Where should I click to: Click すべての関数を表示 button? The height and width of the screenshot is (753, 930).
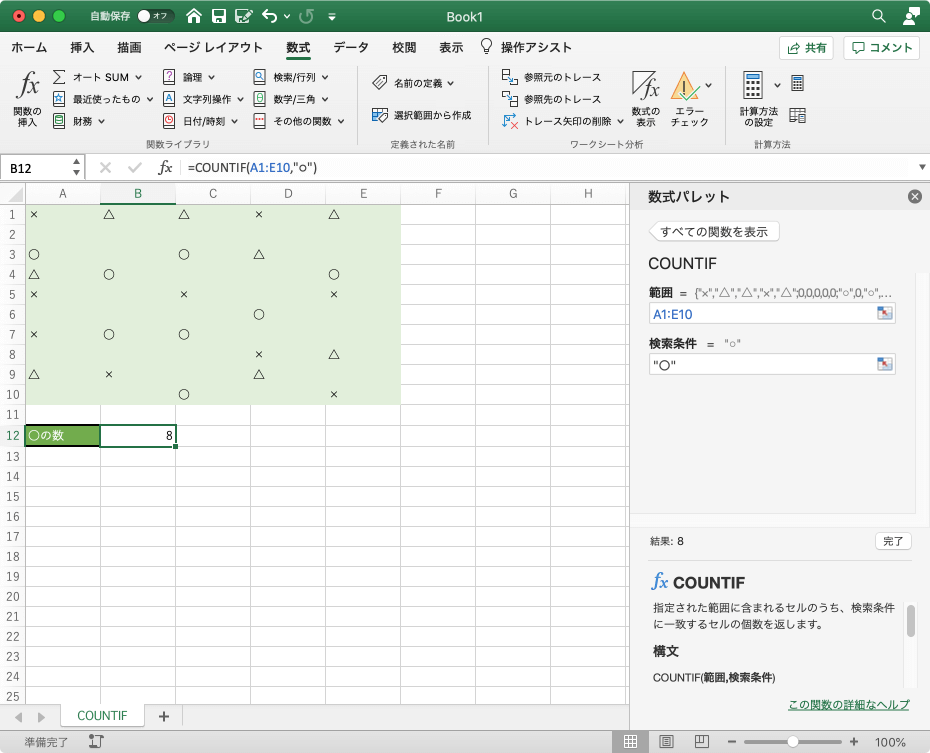pyautogui.click(x=714, y=232)
